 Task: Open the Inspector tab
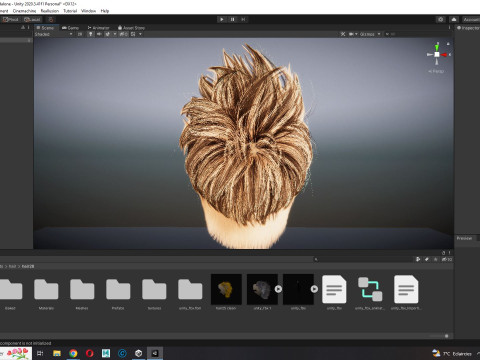[468, 28]
